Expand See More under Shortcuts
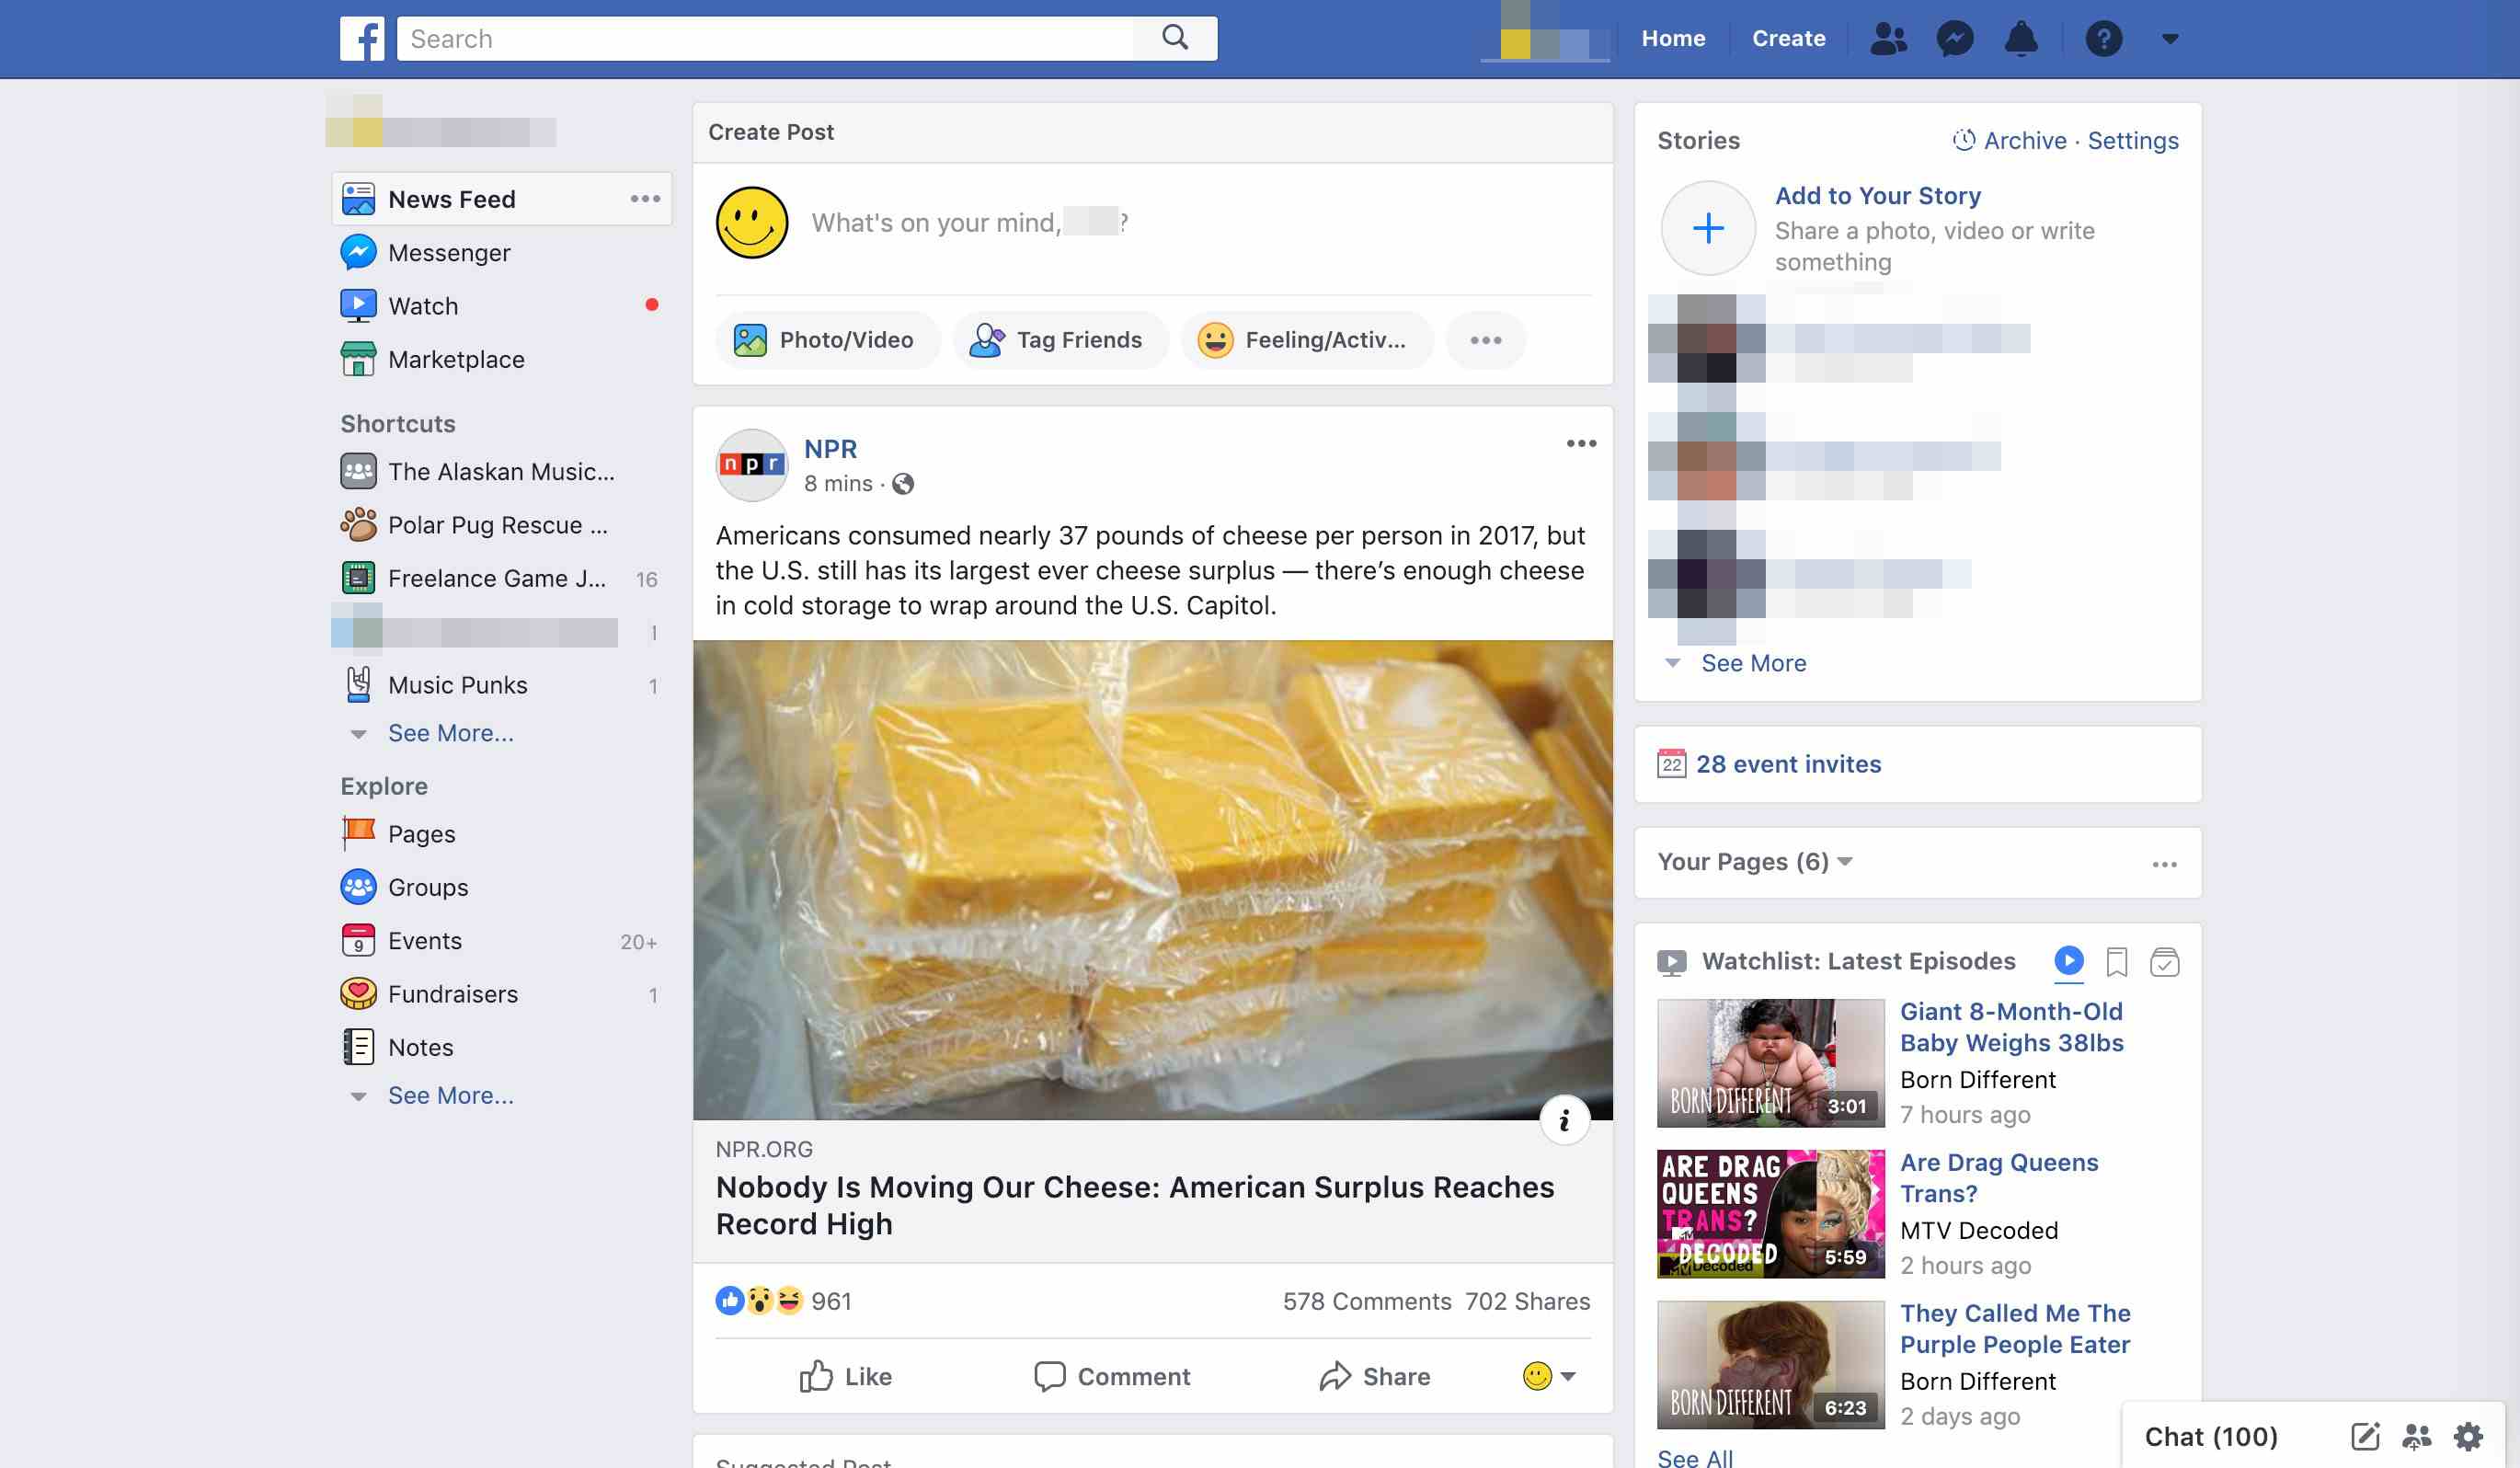The width and height of the screenshot is (2520, 1468). (450, 733)
